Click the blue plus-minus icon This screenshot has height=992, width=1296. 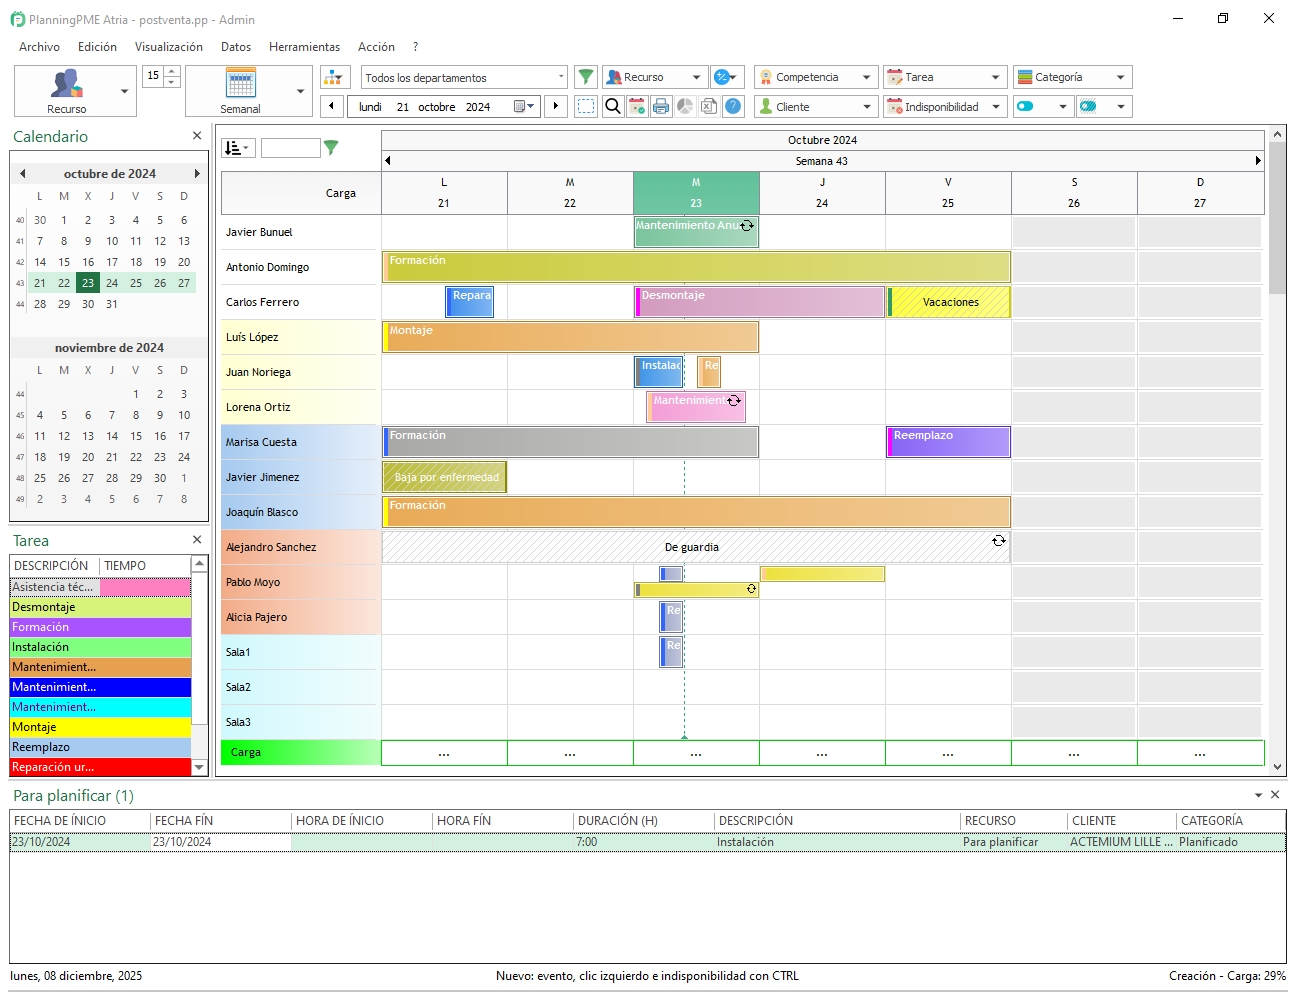tap(726, 77)
